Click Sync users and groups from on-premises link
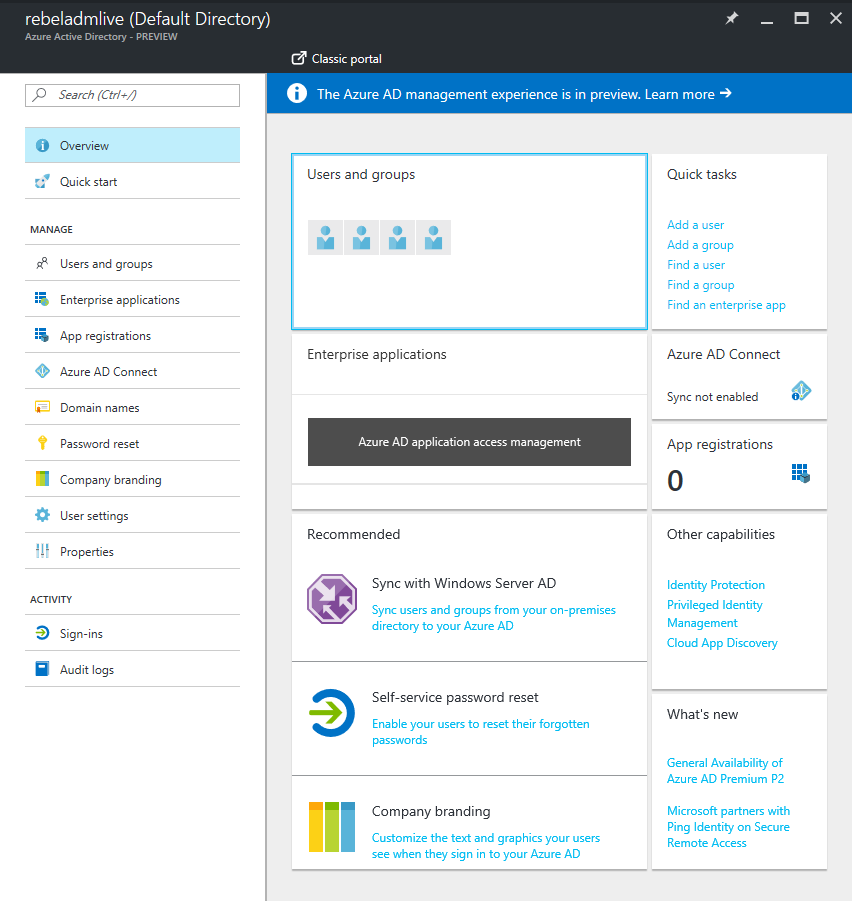852x901 pixels. click(494, 618)
